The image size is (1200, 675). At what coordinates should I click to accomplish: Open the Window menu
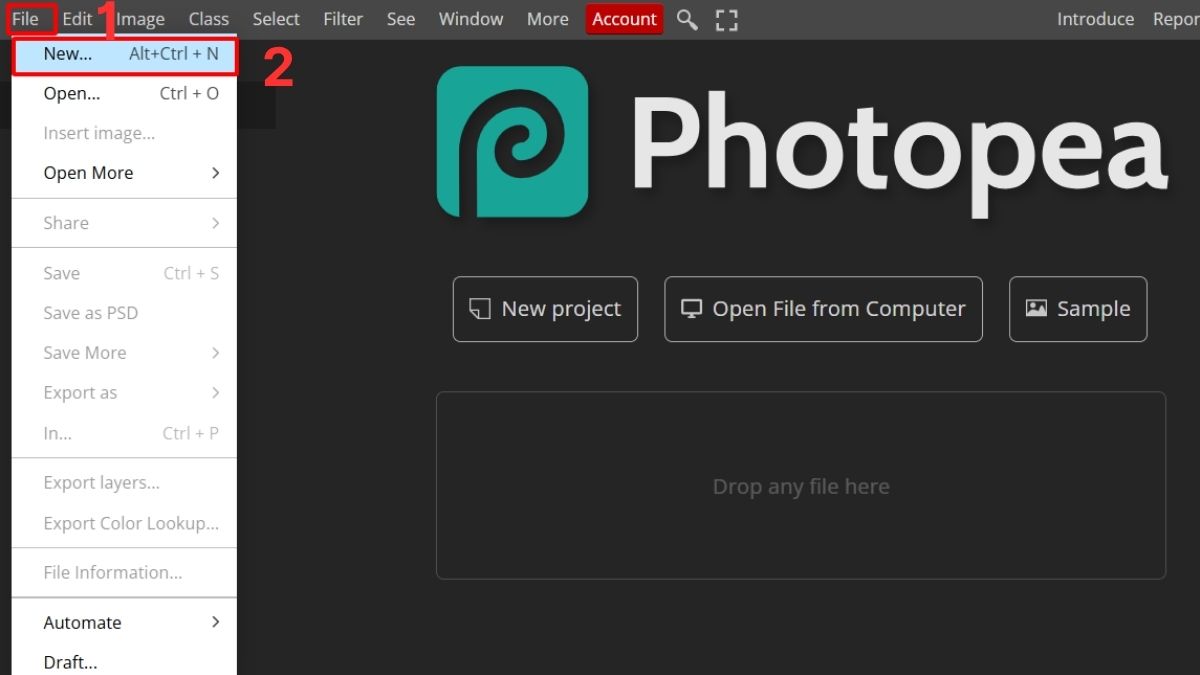pyautogui.click(x=471, y=19)
